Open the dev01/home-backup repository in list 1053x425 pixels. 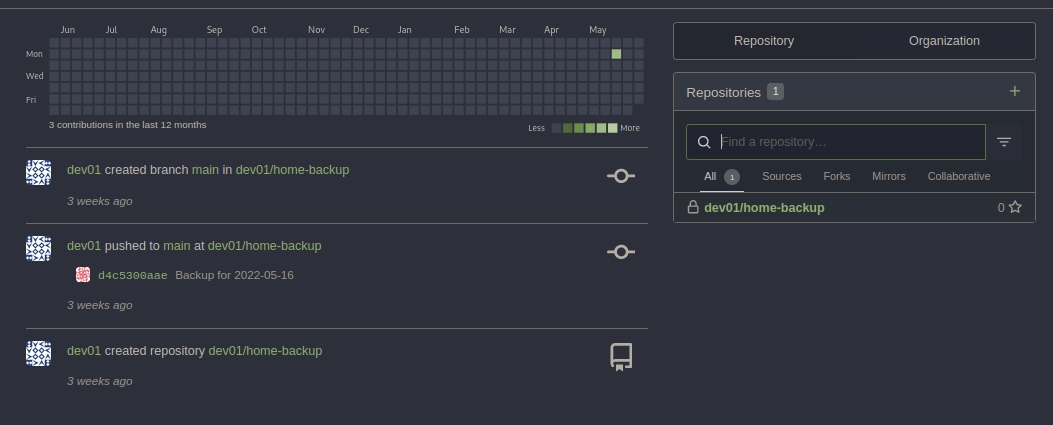pyautogui.click(x=764, y=208)
